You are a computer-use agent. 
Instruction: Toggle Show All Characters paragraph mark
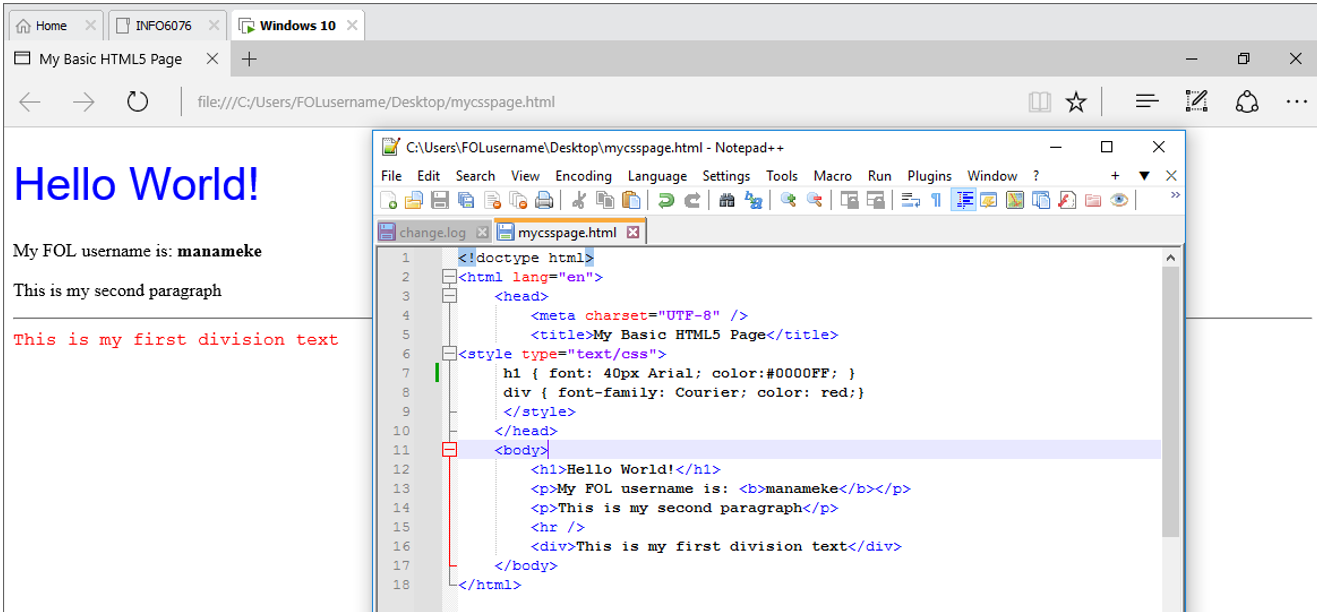click(x=935, y=200)
